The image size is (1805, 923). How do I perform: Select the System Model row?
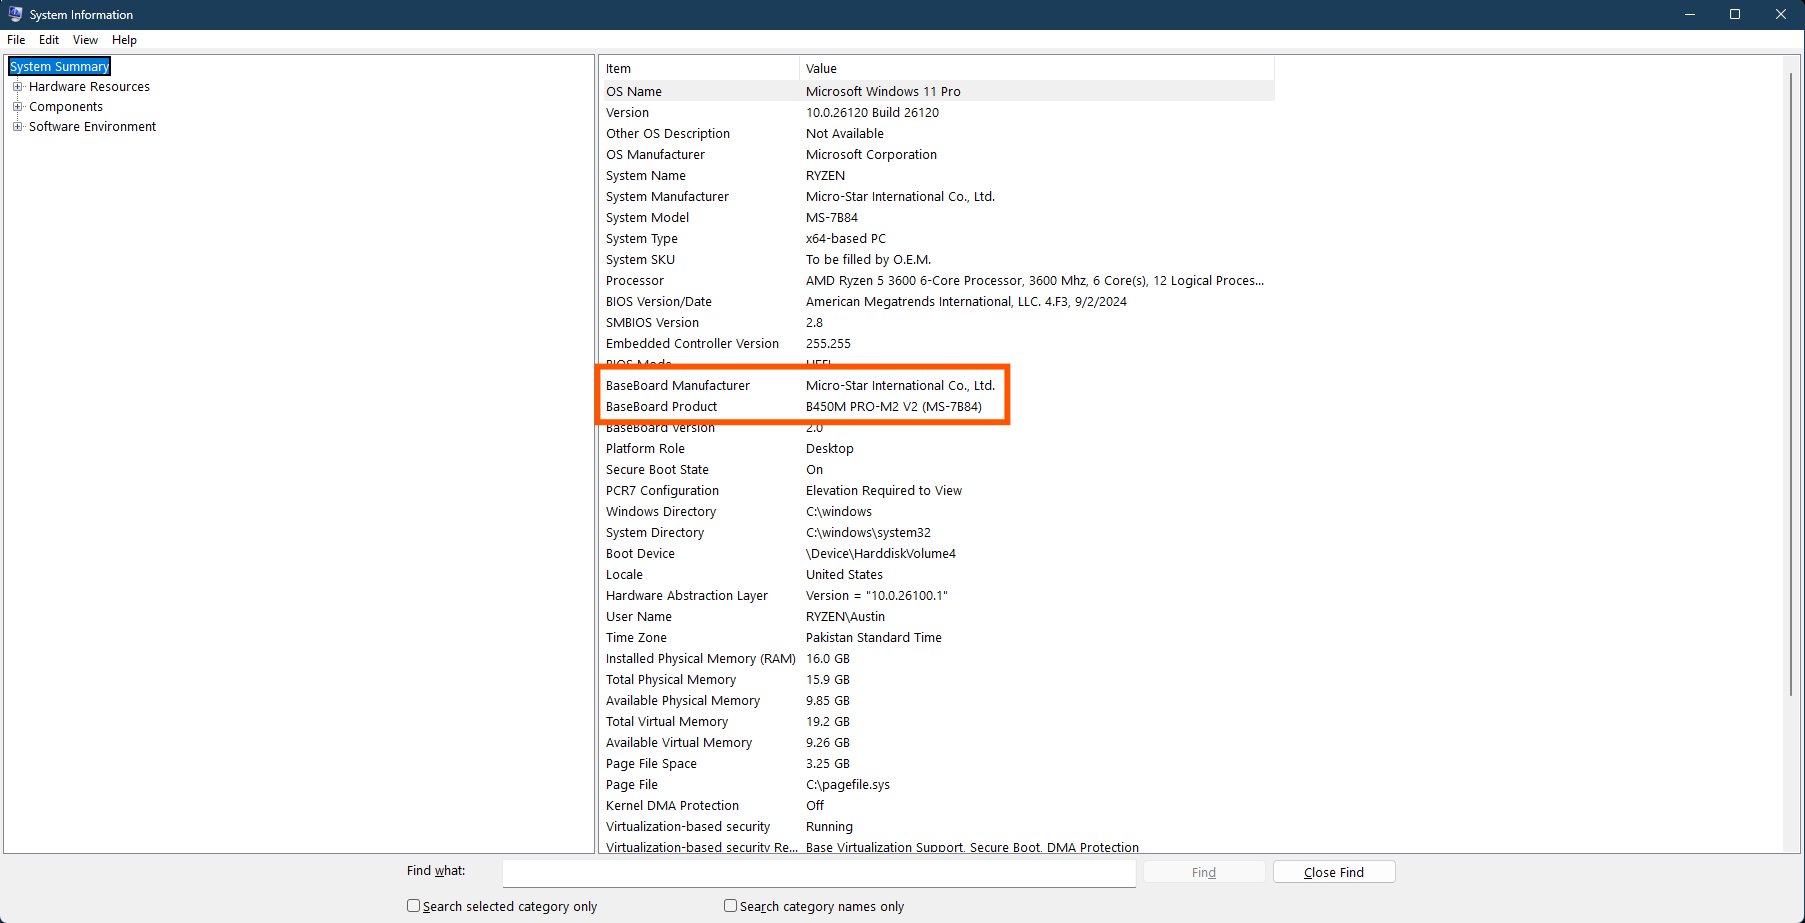tap(937, 217)
